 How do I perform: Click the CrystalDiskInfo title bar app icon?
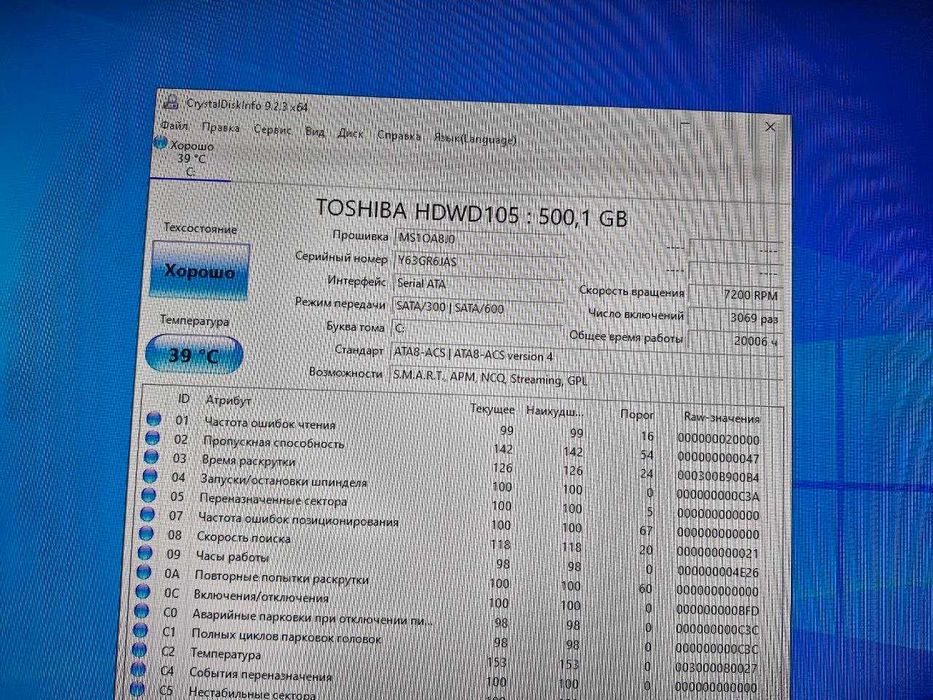point(171,101)
